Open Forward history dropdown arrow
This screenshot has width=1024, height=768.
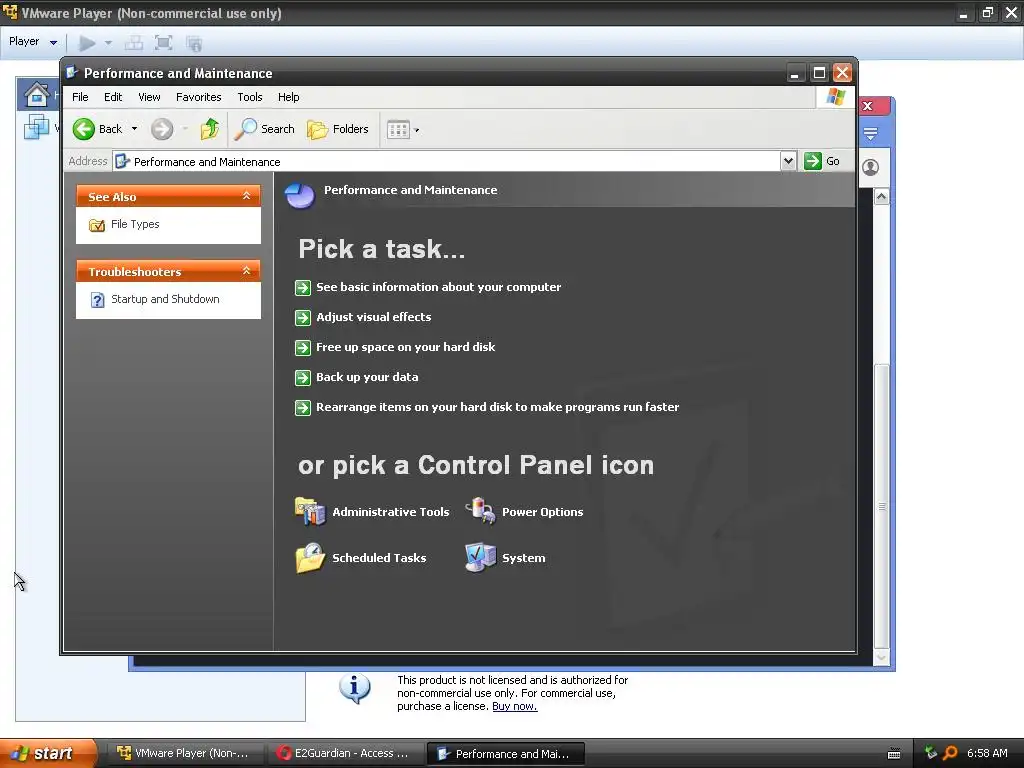pos(185,129)
